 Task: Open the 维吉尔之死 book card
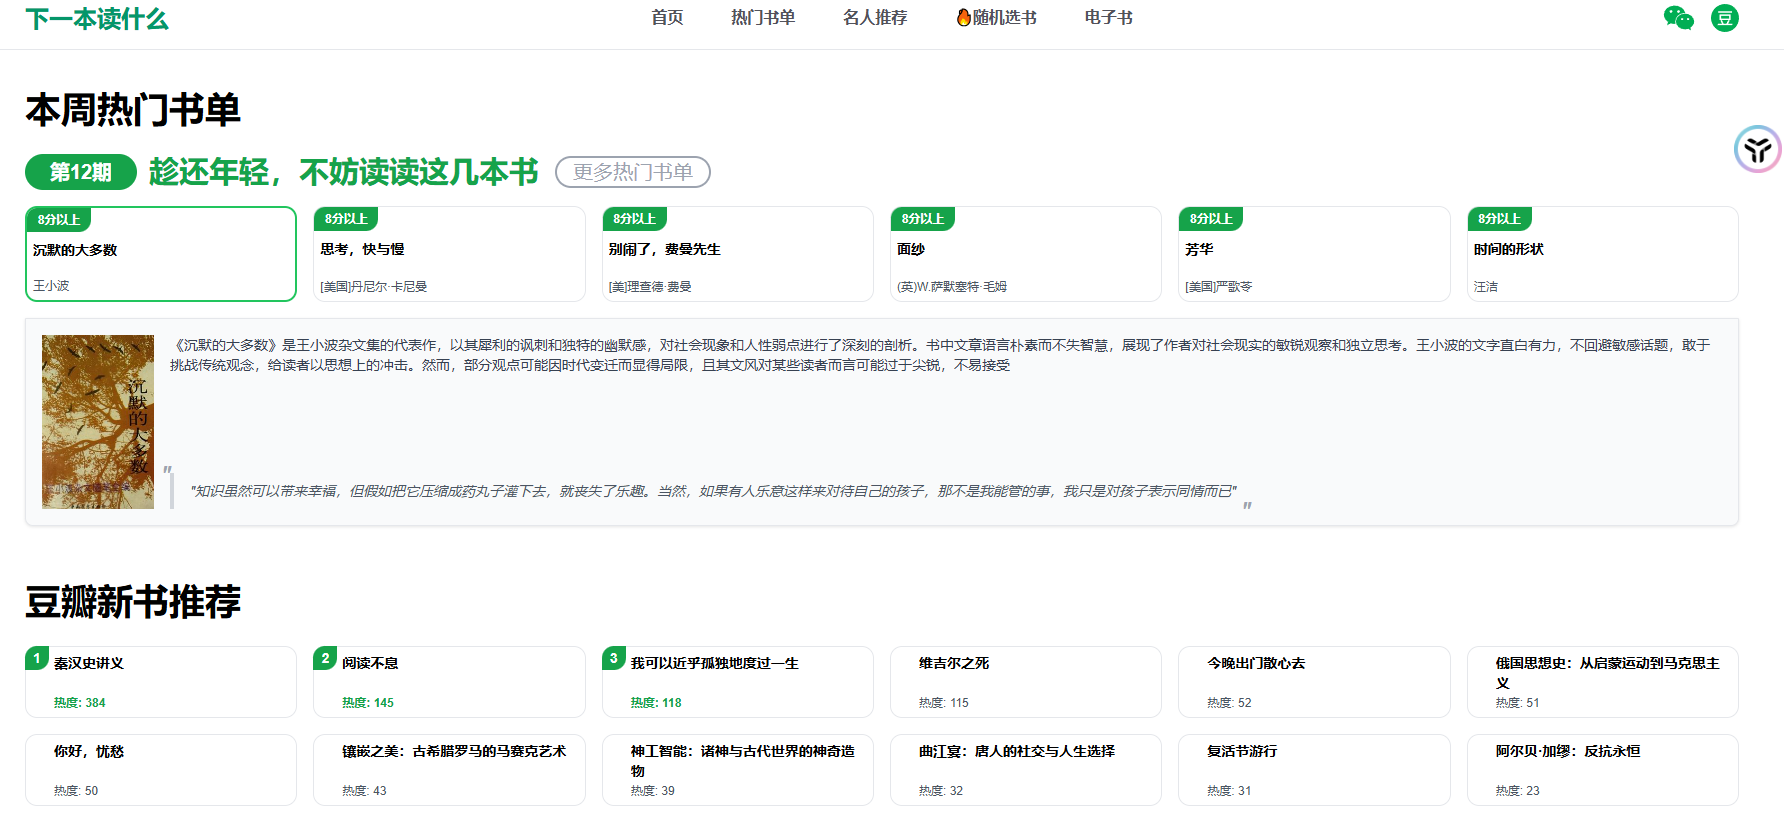[x=1026, y=682]
